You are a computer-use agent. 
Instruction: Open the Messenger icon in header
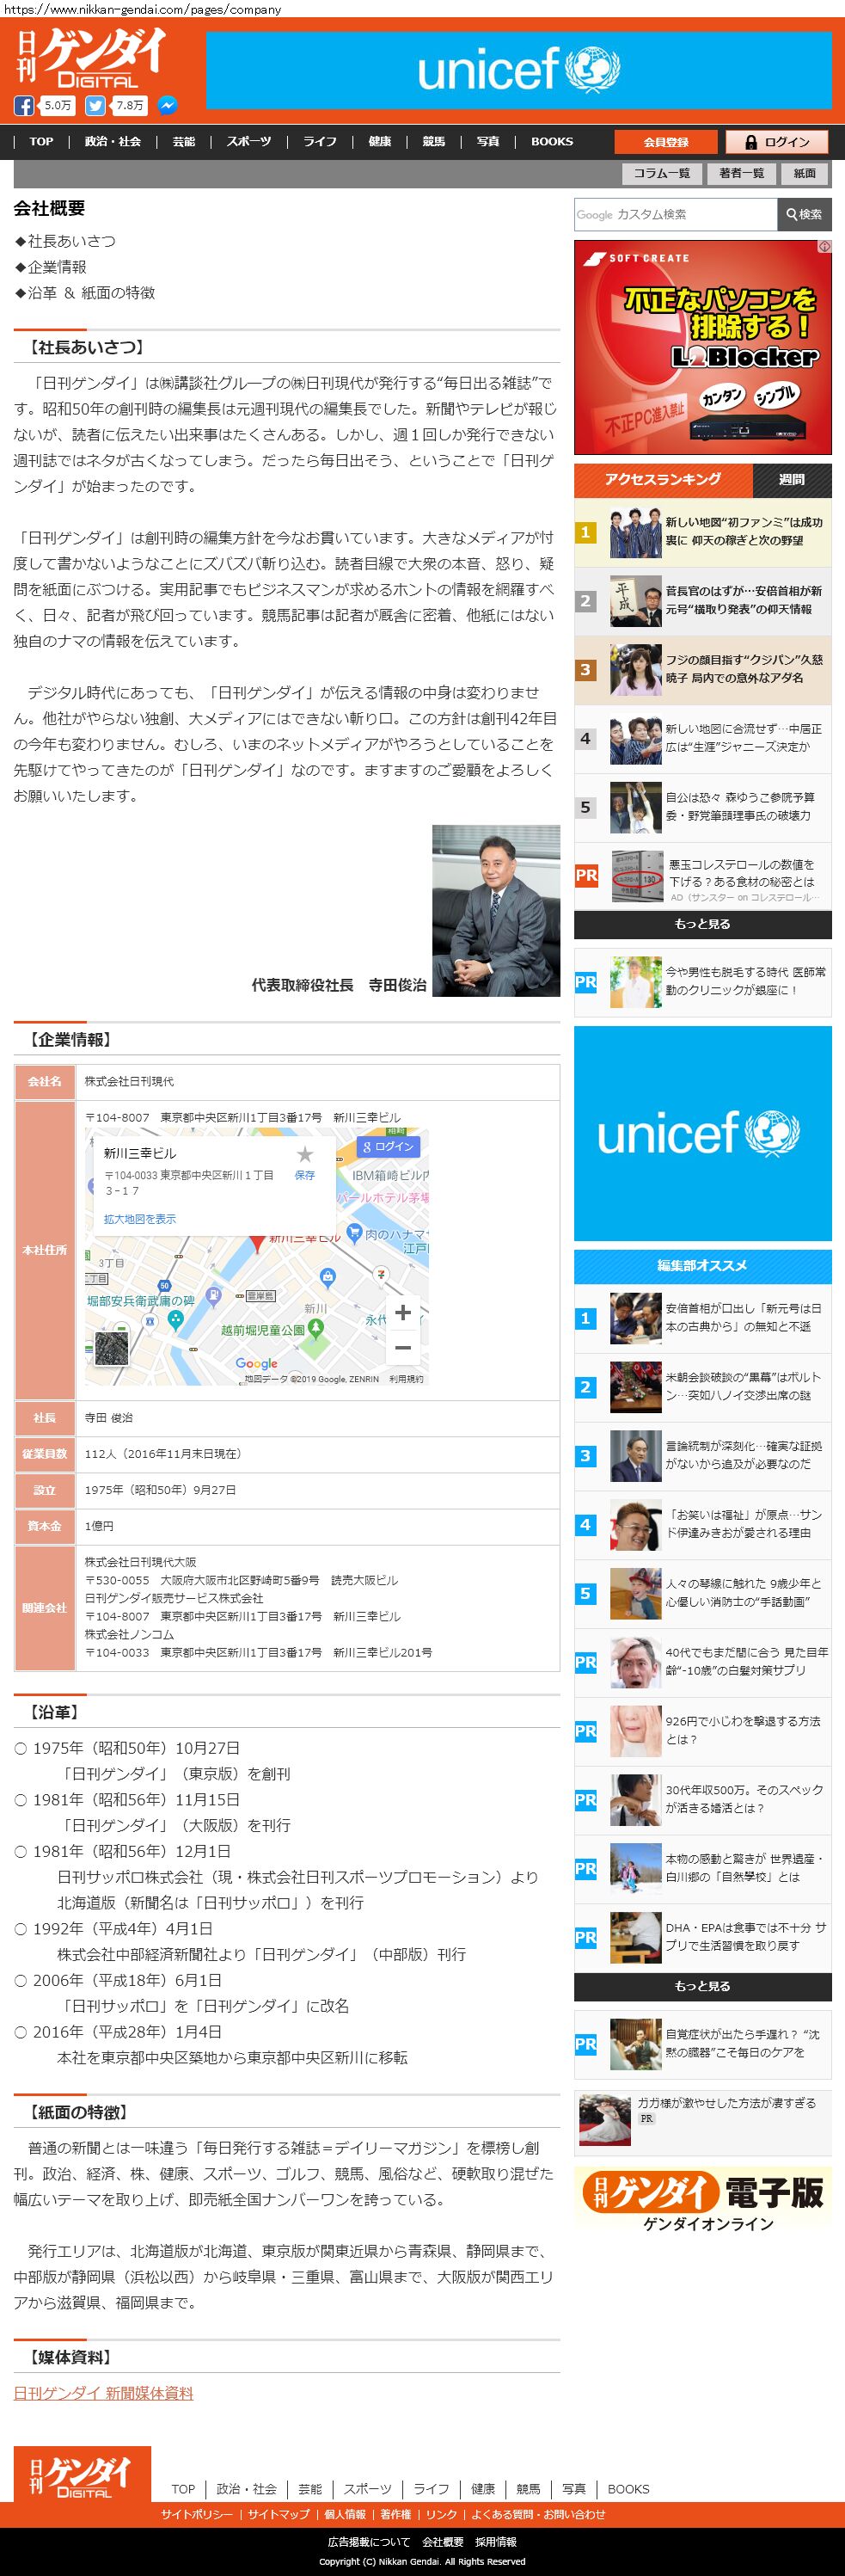point(168,105)
